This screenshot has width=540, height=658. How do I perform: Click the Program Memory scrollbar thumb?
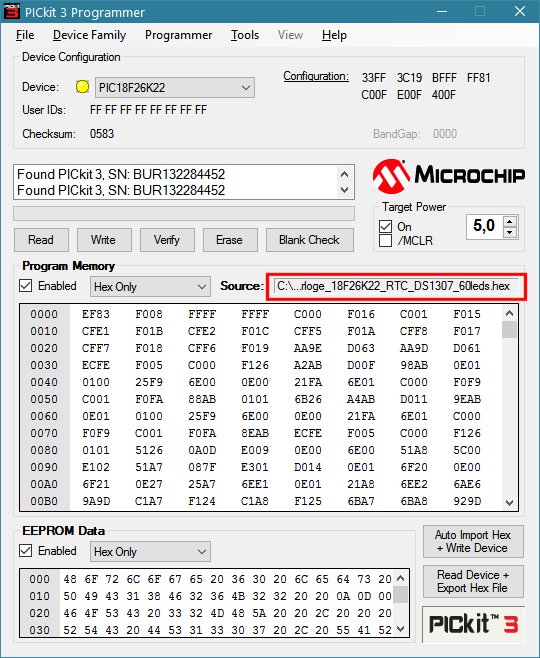pyautogui.click(x=509, y=330)
